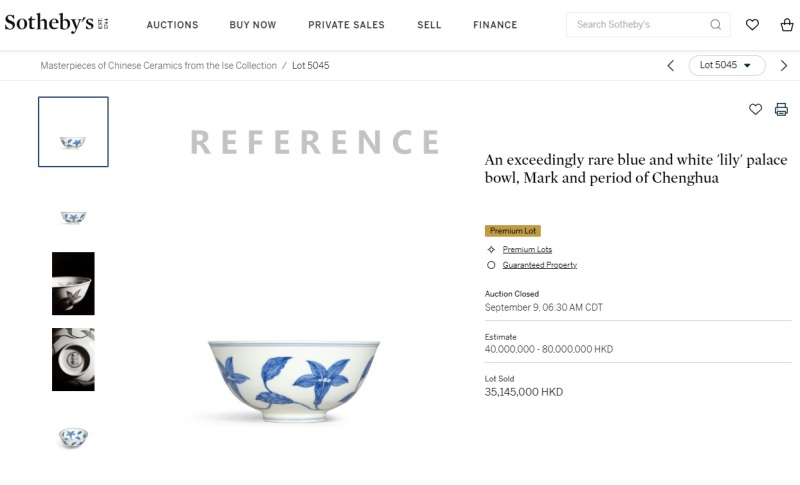Print this lot page
Viewport: 800px width, 485px height.
(781, 109)
